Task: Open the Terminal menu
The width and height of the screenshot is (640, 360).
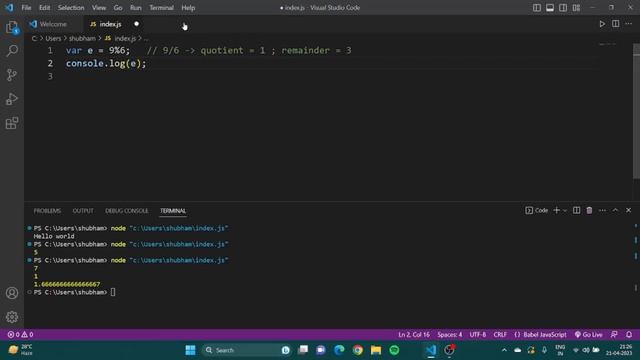Action: 161,8
